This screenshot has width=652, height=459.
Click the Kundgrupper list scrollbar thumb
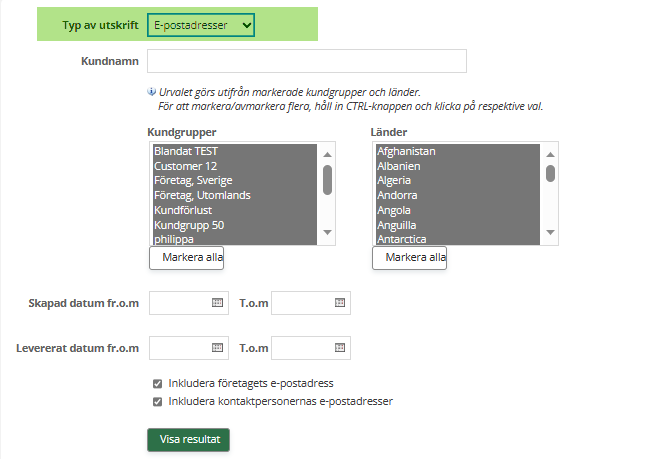pyautogui.click(x=327, y=180)
